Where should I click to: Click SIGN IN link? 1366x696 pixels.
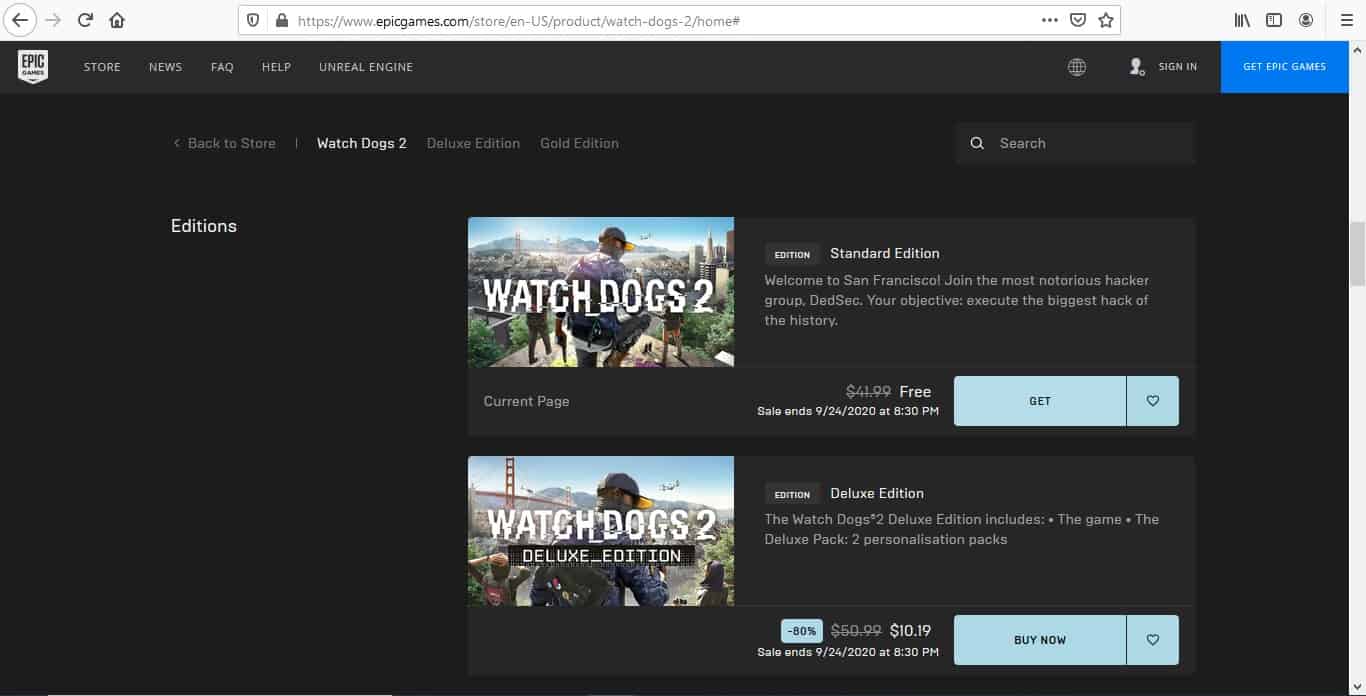pos(1177,67)
